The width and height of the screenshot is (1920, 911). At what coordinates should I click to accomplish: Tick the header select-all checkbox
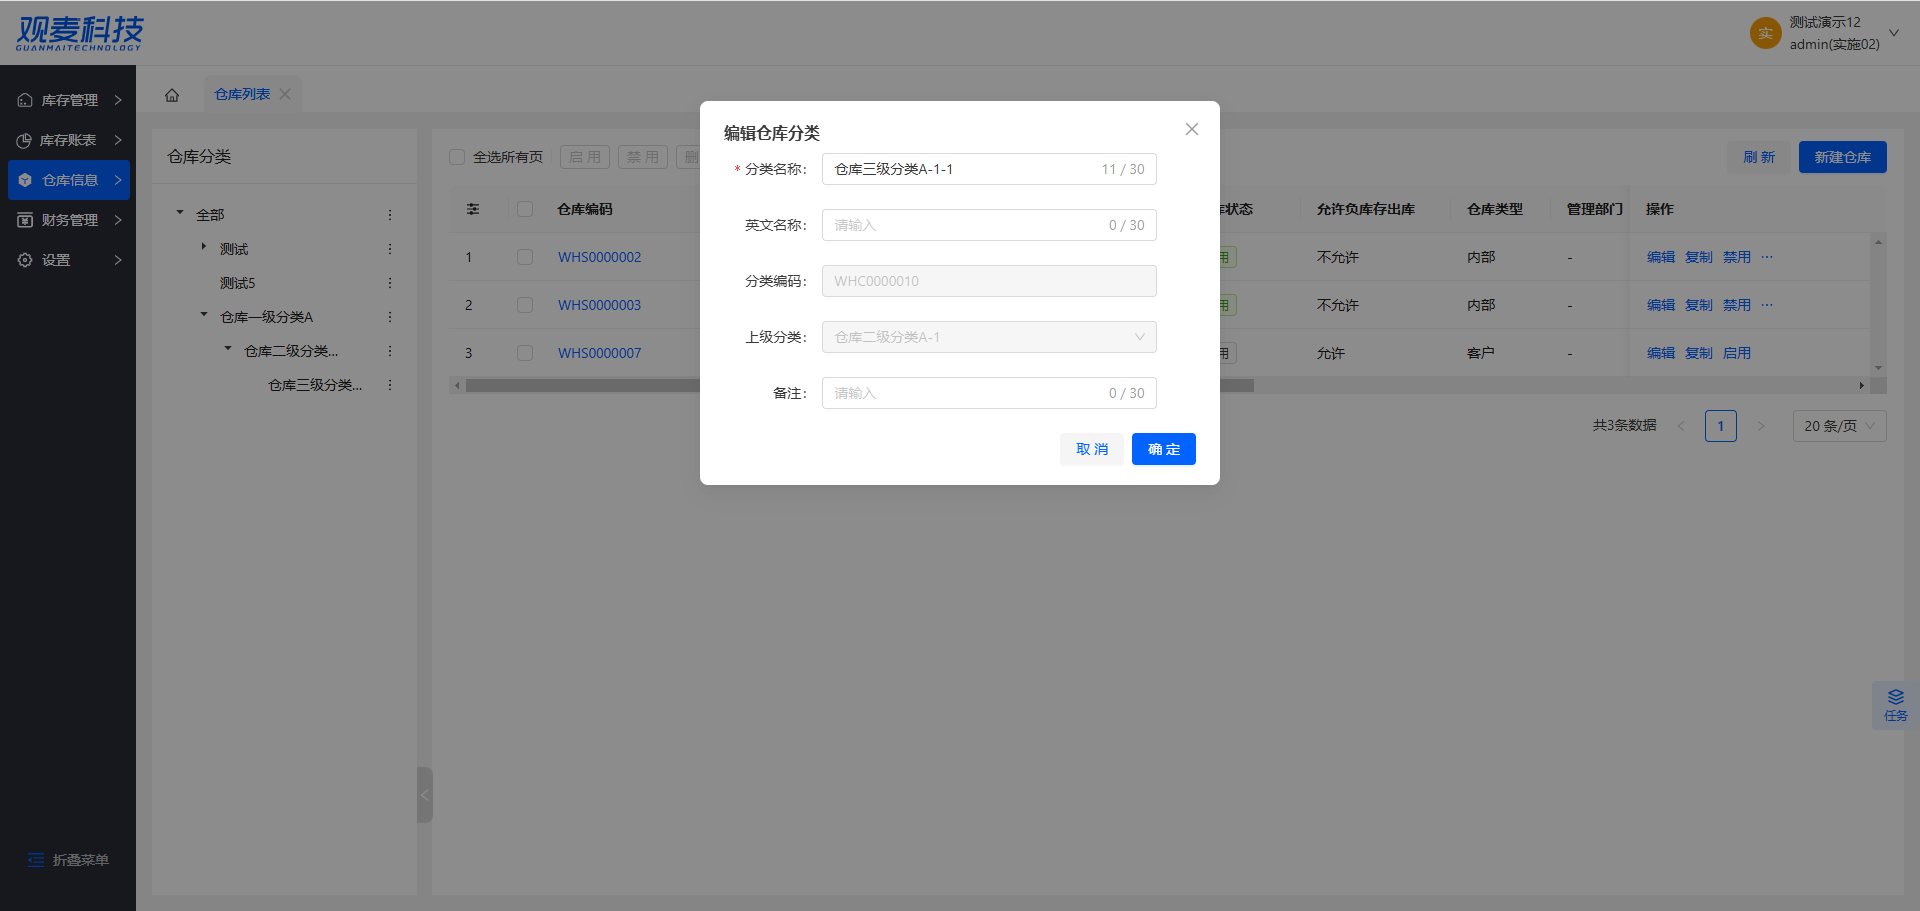[x=525, y=209]
